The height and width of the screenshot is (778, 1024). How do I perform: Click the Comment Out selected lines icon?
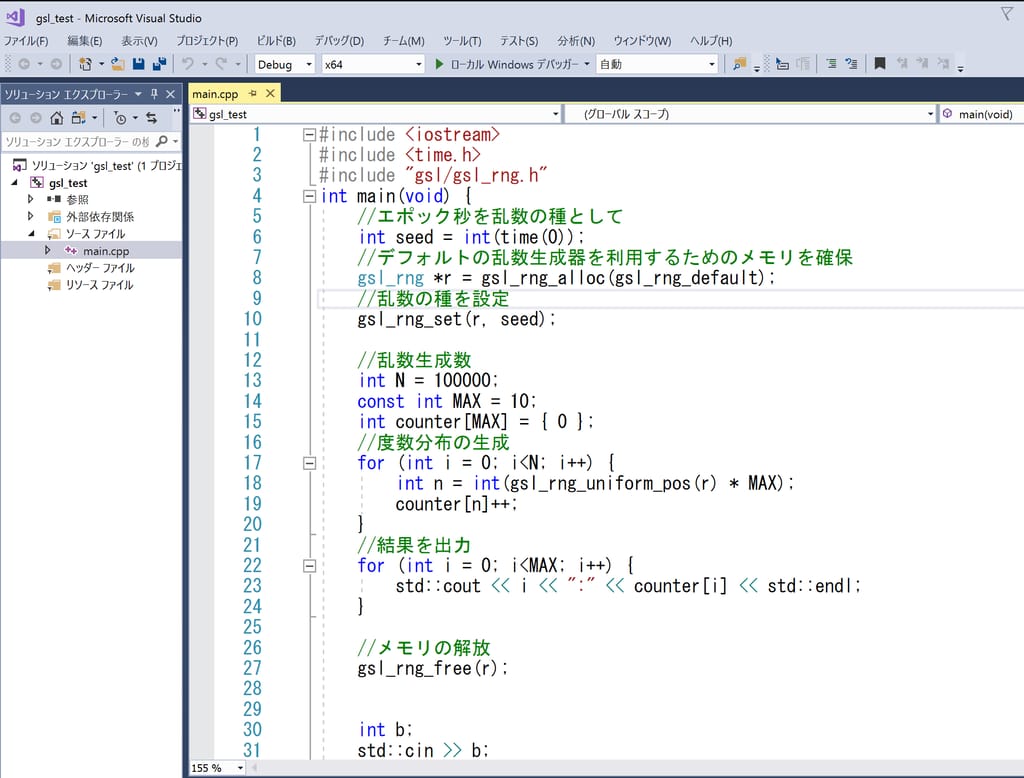(831, 63)
